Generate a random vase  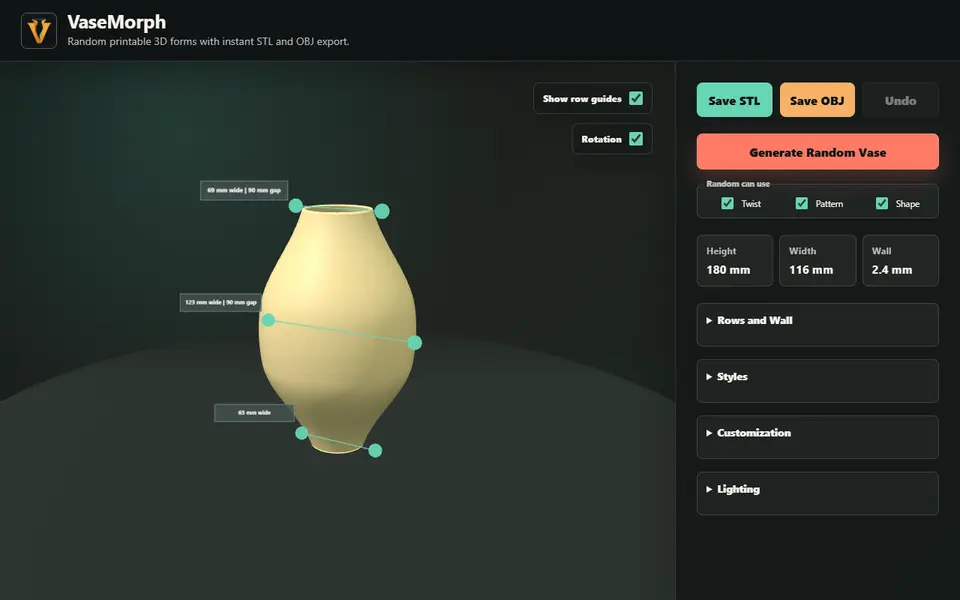pos(817,152)
